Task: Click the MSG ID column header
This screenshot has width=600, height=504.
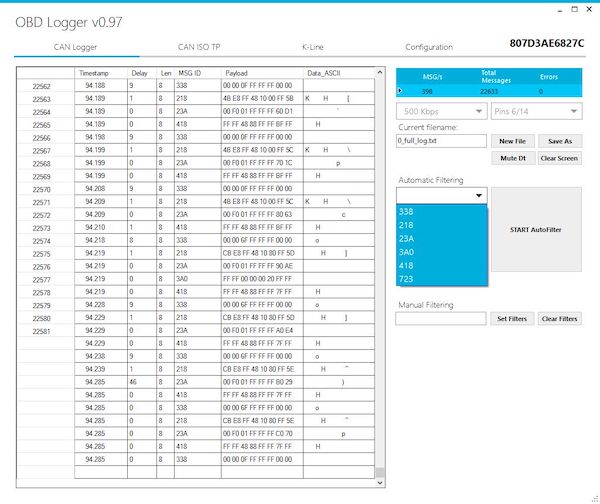Action: tap(197, 73)
